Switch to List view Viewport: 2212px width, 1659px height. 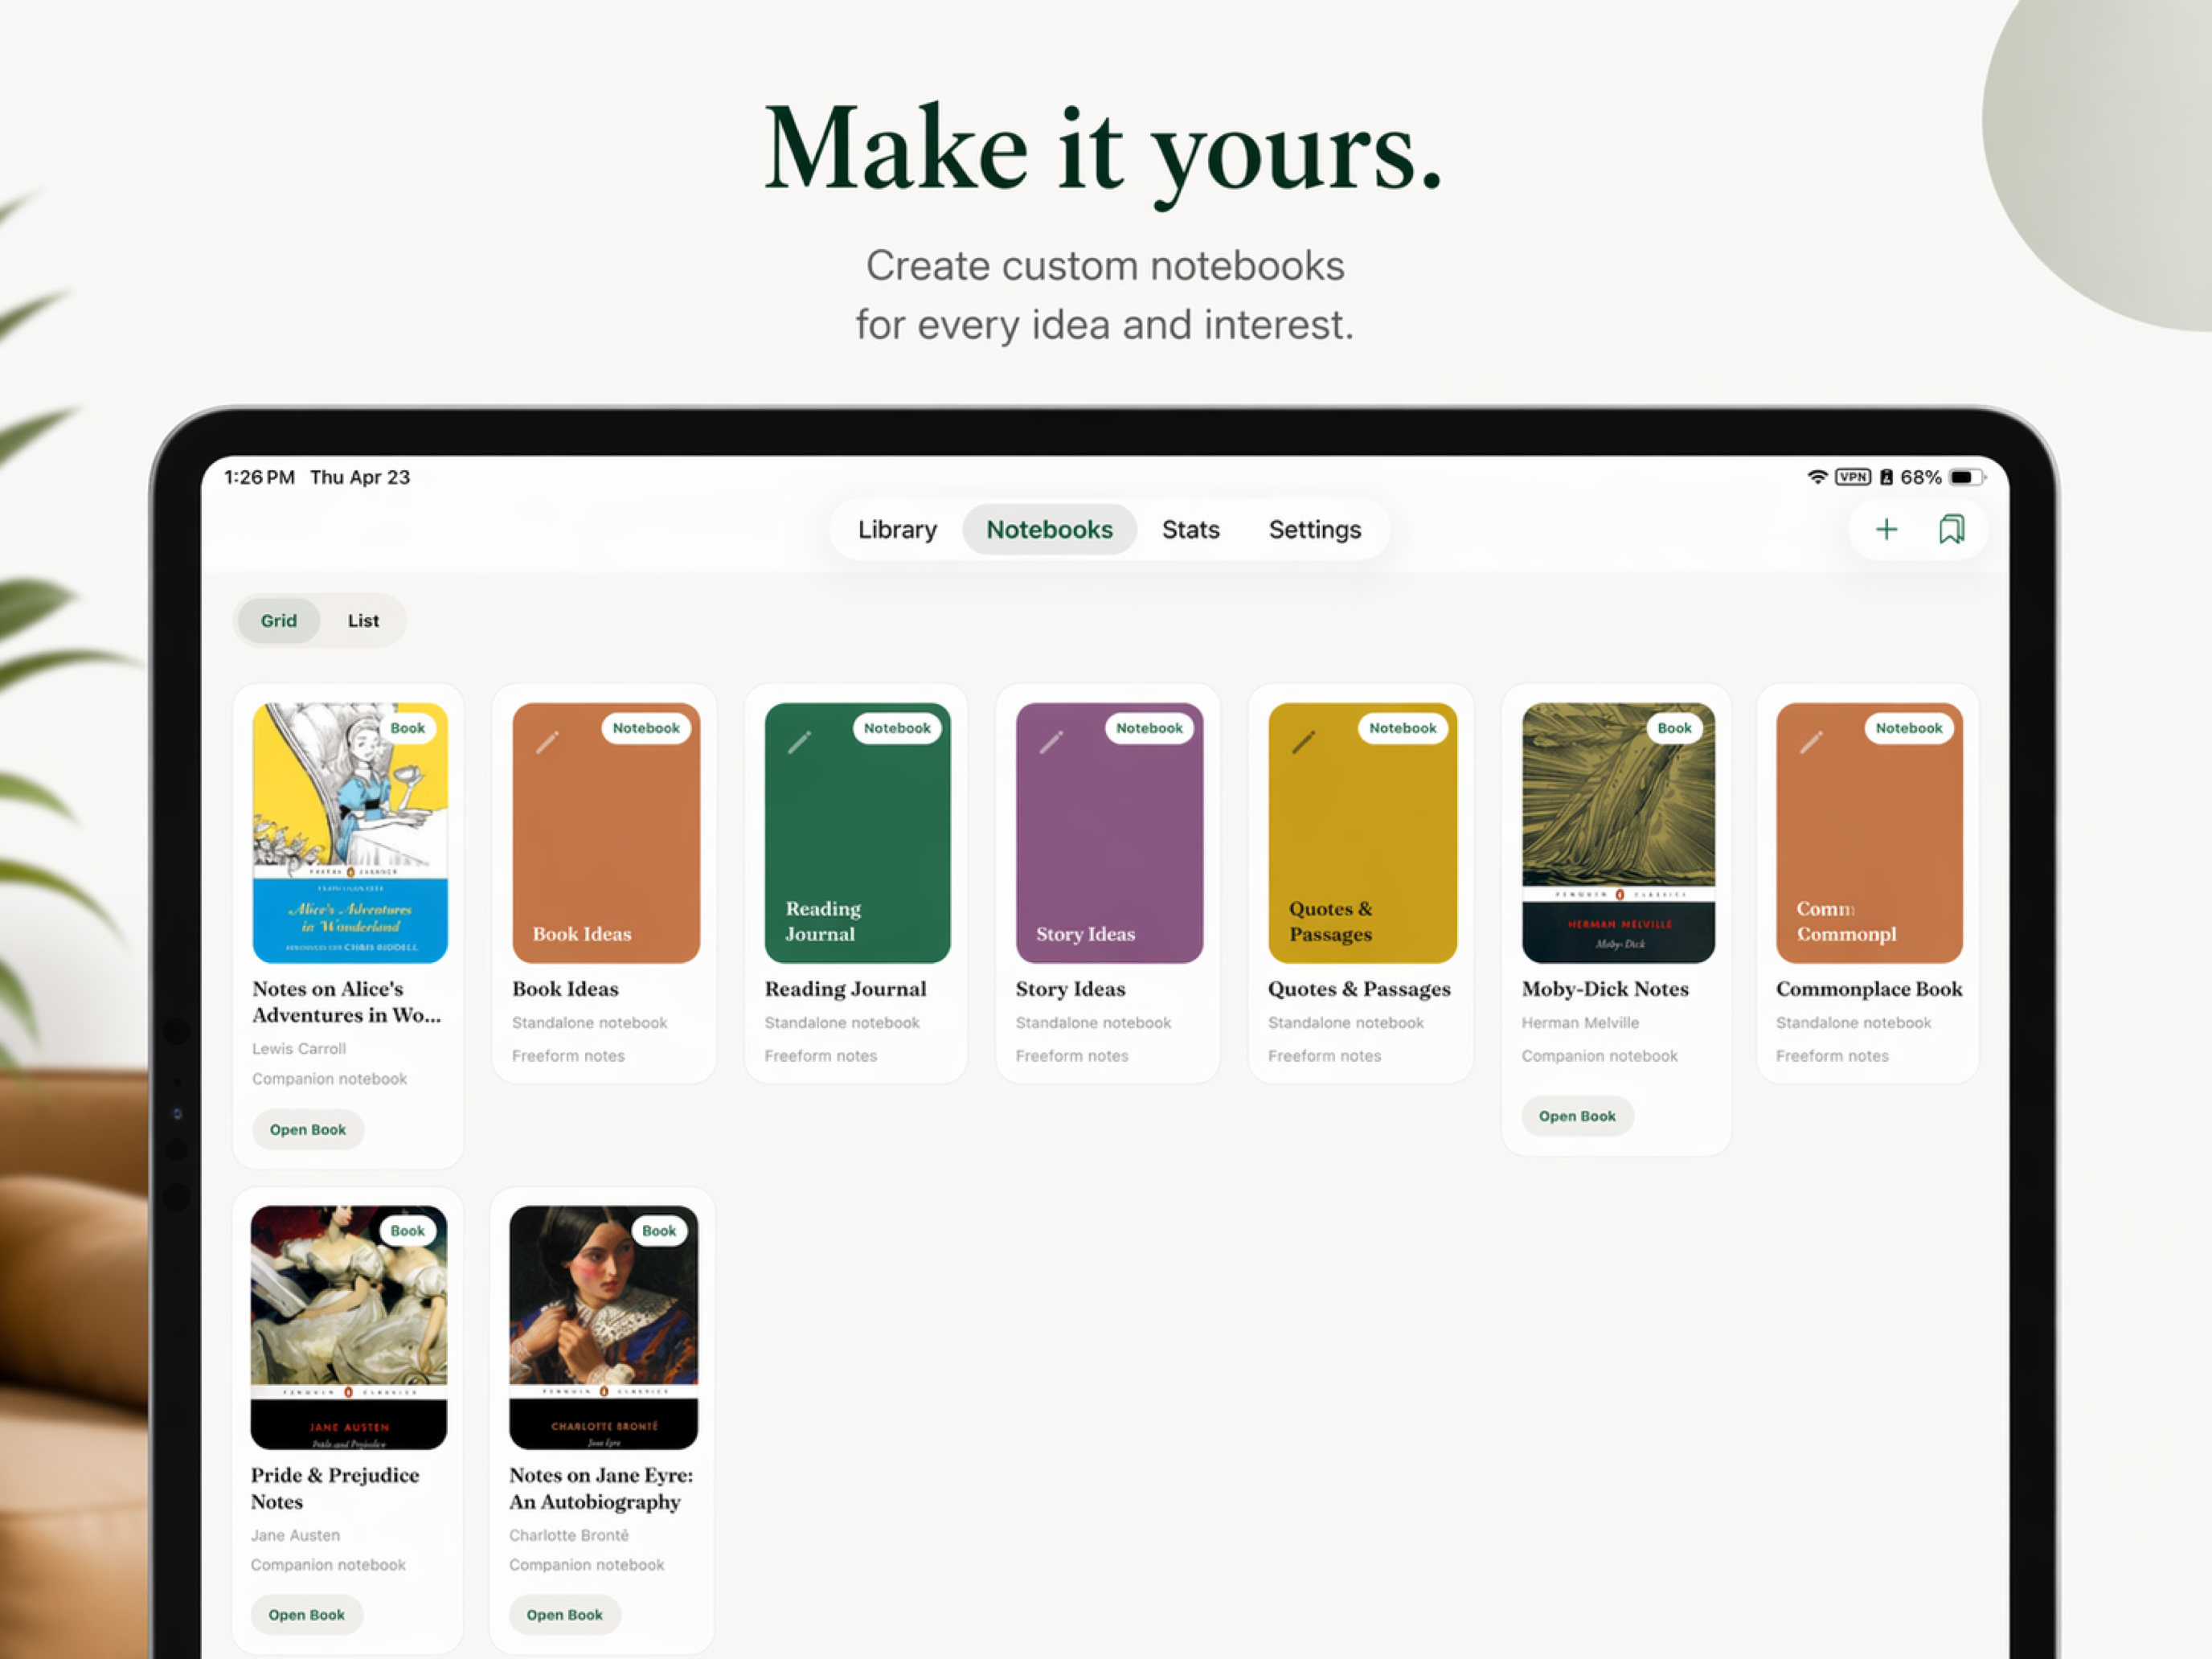pos(363,621)
